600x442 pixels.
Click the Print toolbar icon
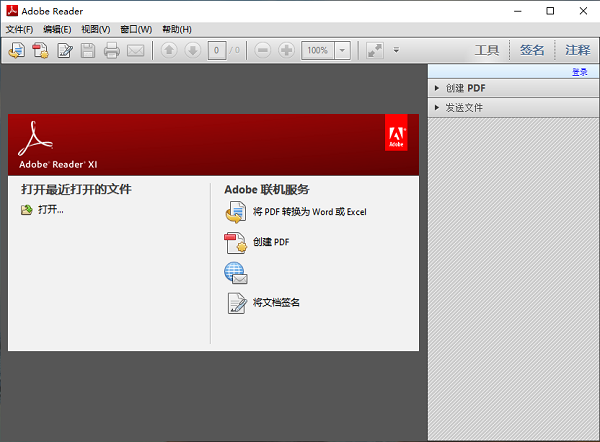tap(112, 50)
